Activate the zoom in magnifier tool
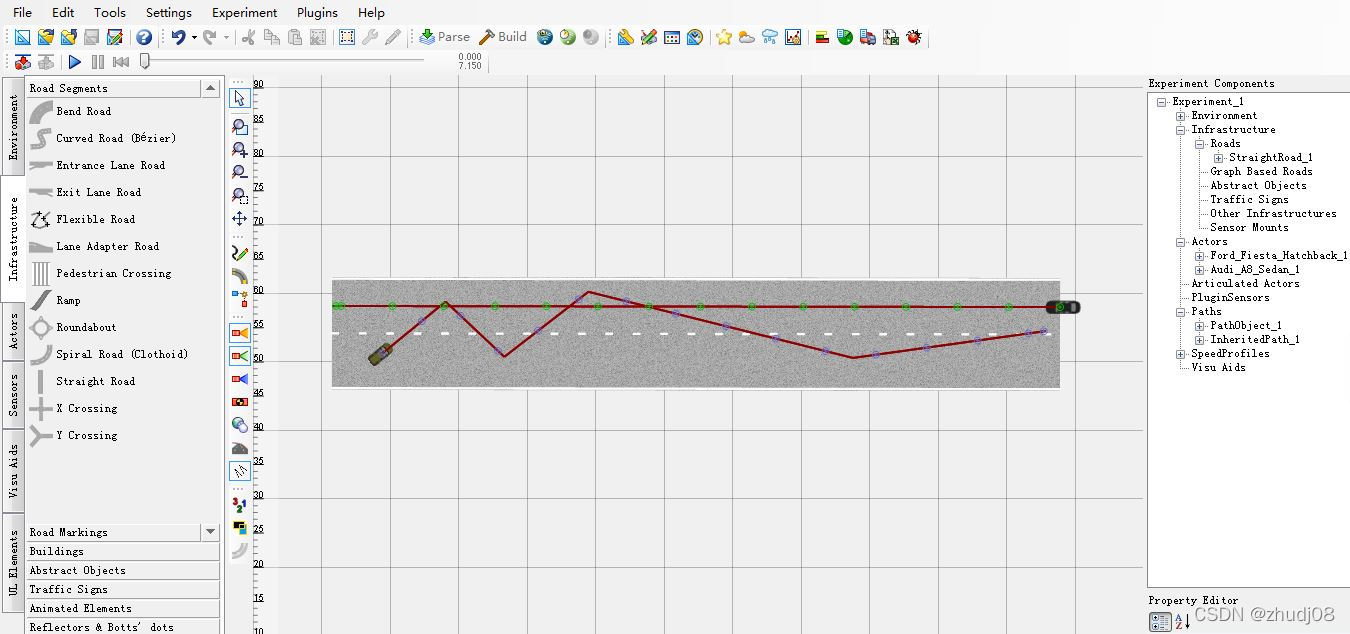Image resolution: width=1350 pixels, height=634 pixels. coord(240,150)
